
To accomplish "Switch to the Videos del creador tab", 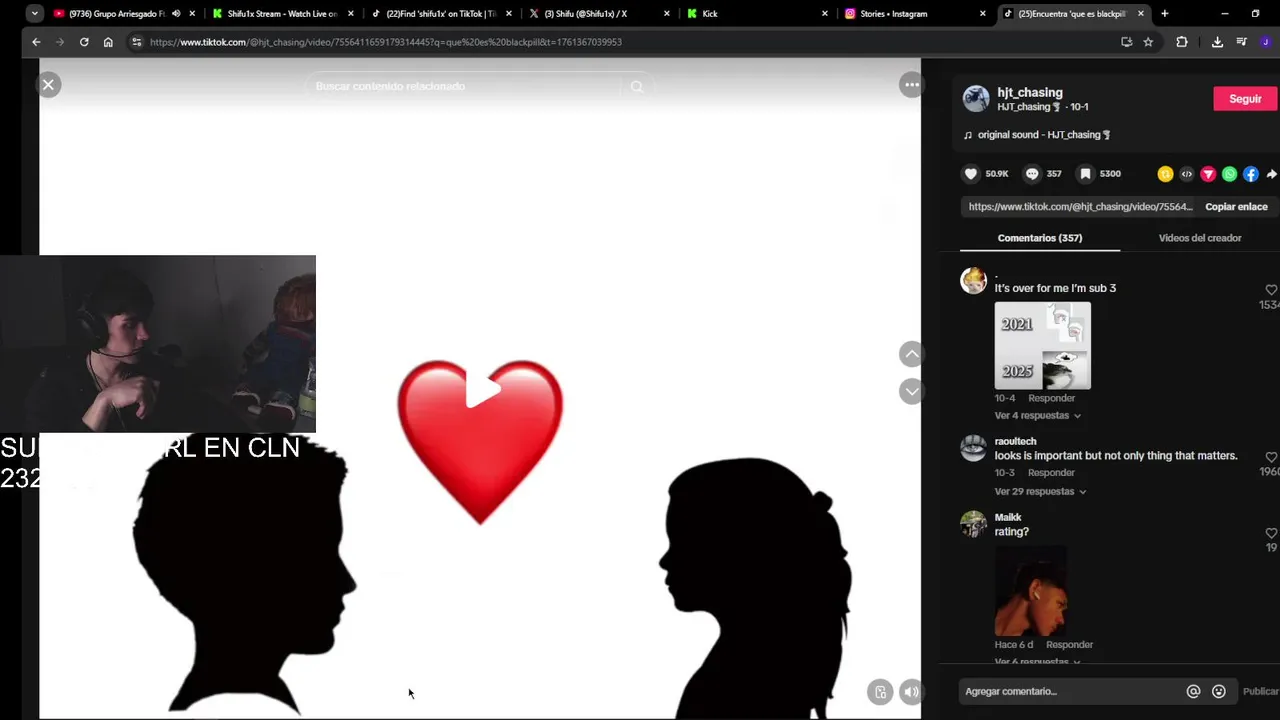I will pyautogui.click(x=1200, y=238).
